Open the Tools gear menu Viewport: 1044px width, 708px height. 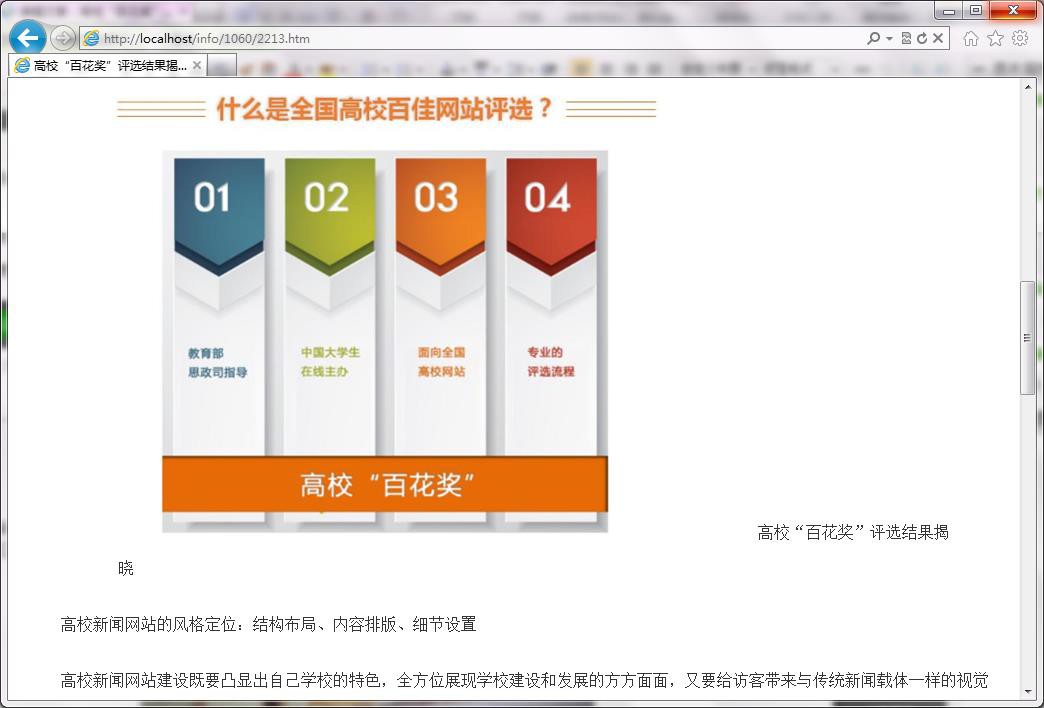tap(1020, 38)
